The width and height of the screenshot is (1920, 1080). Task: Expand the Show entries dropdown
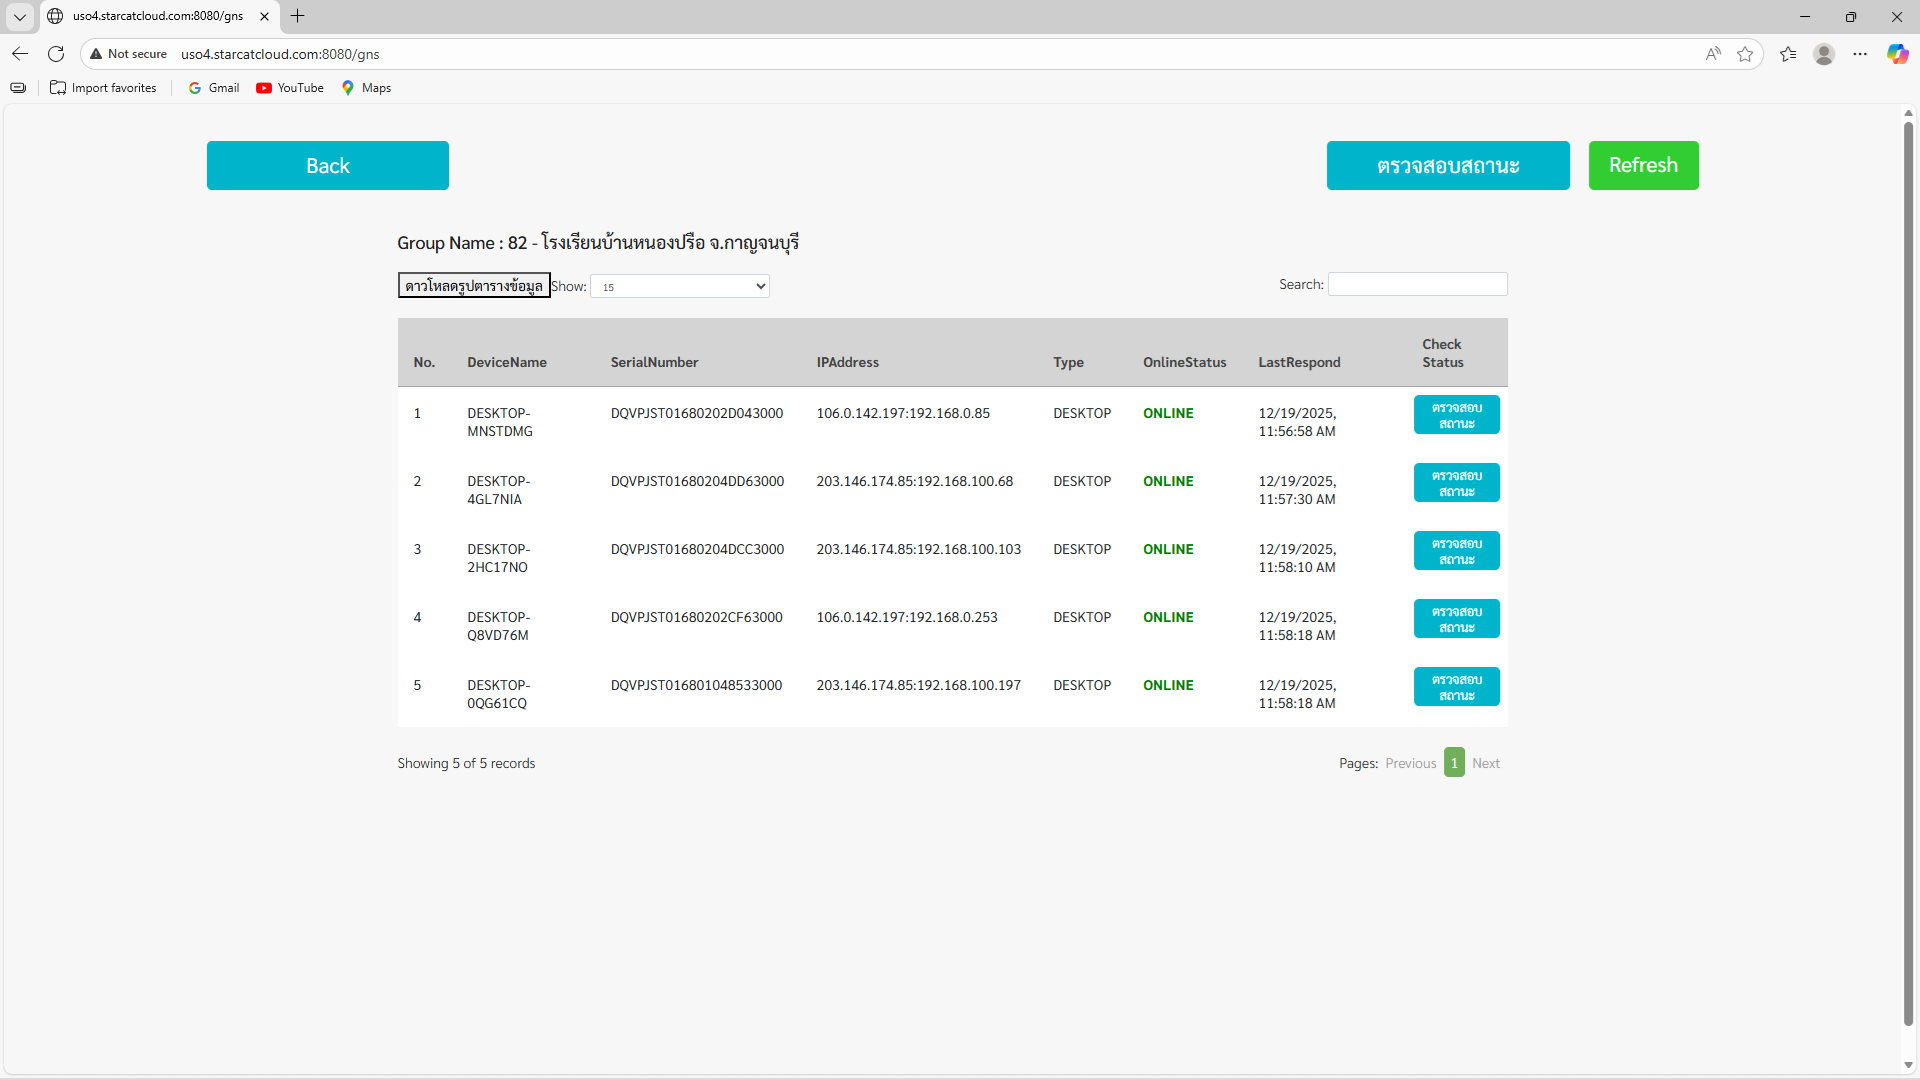(x=680, y=287)
